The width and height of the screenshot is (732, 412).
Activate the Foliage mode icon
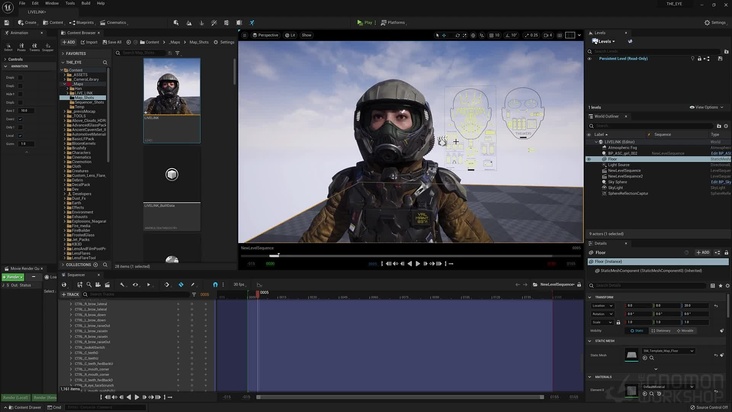click(201, 22)
